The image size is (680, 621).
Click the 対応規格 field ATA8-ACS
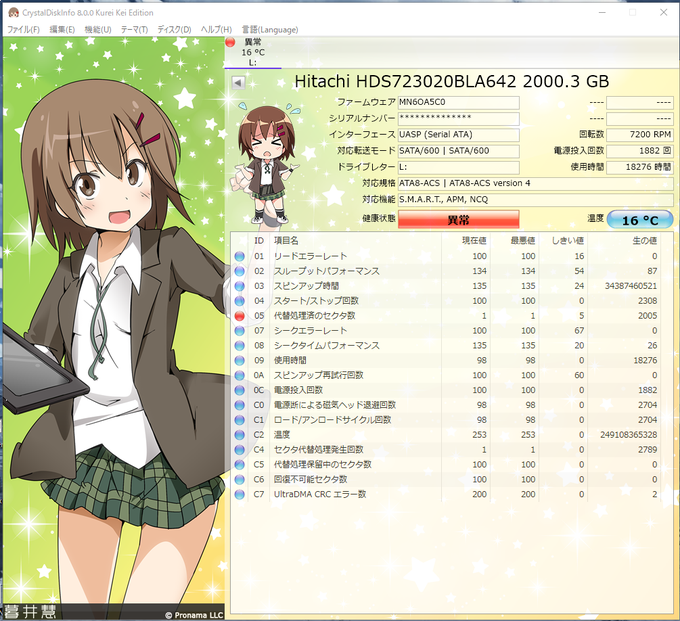click(x=536, y=183)
